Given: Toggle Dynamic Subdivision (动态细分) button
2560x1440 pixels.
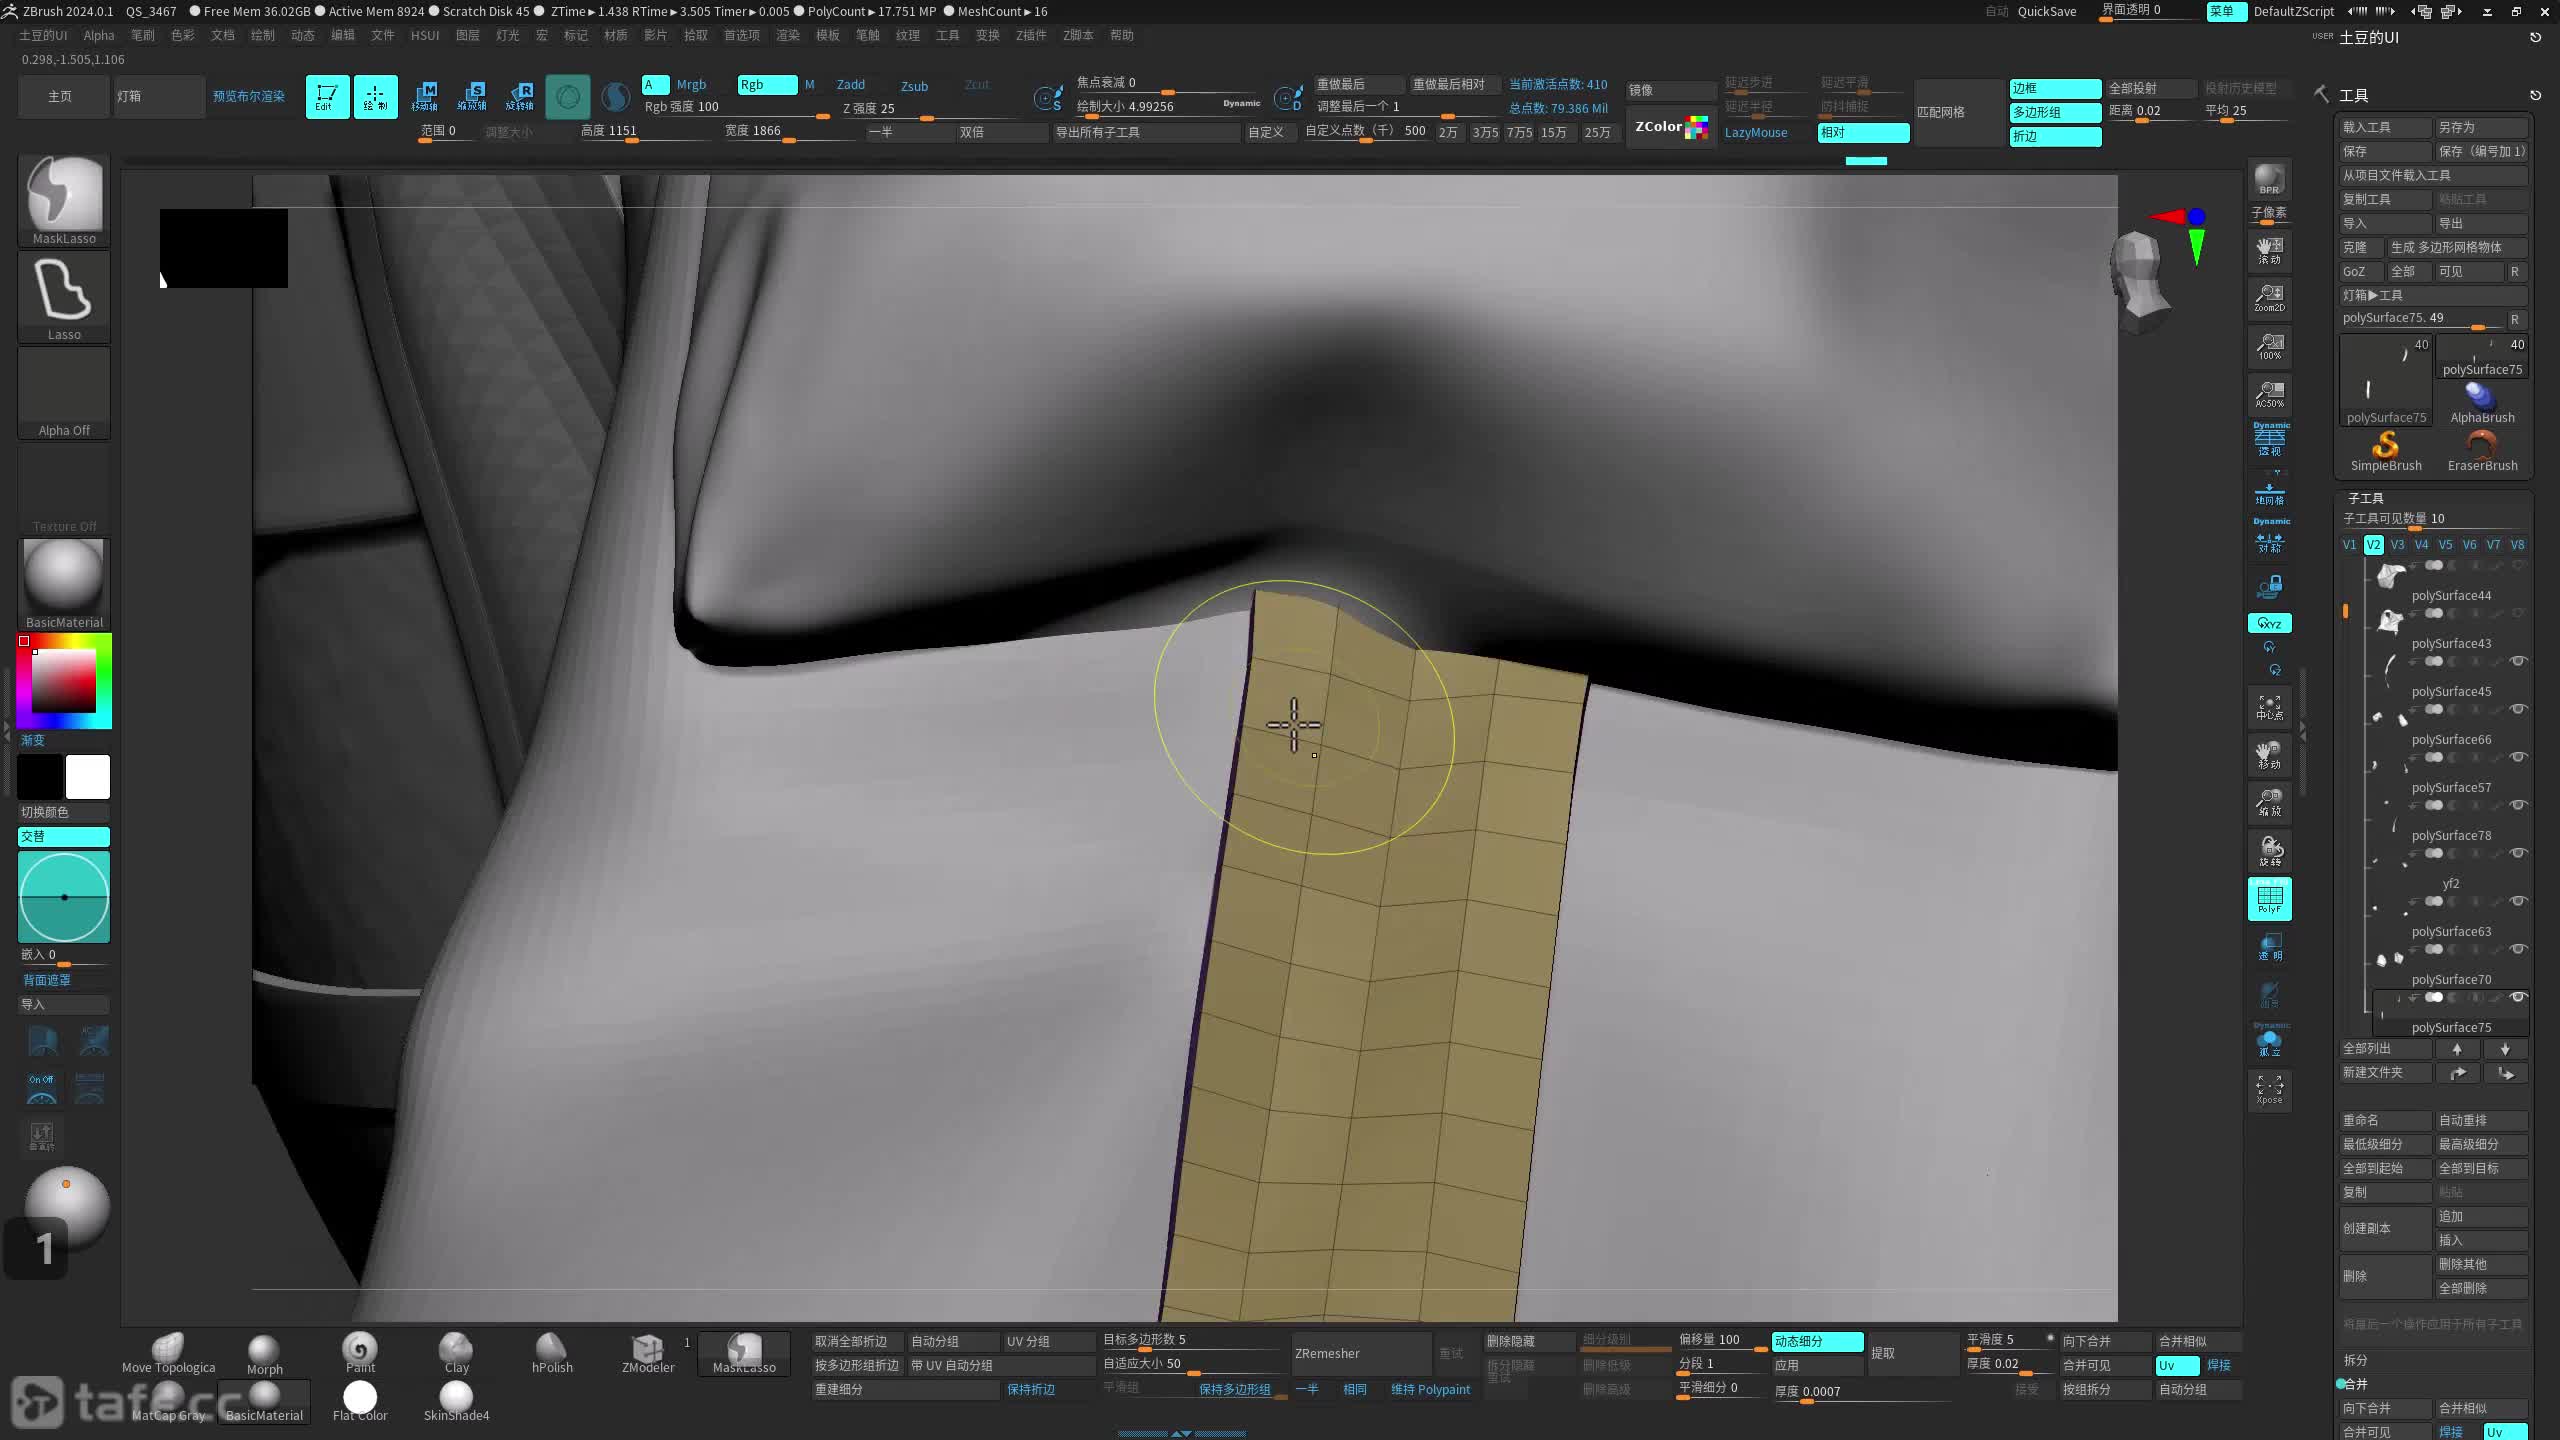Looking at the screenshot, I should [x=1817, y=1341].
